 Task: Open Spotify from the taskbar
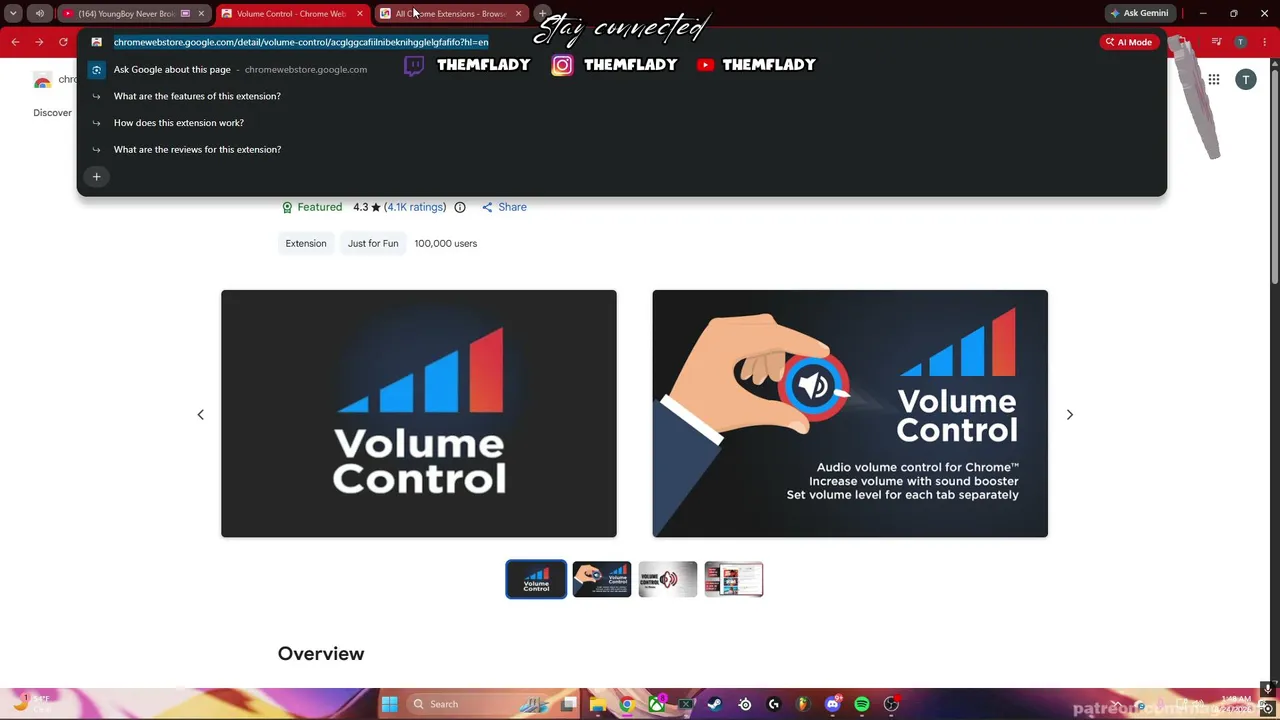point(861,704)
